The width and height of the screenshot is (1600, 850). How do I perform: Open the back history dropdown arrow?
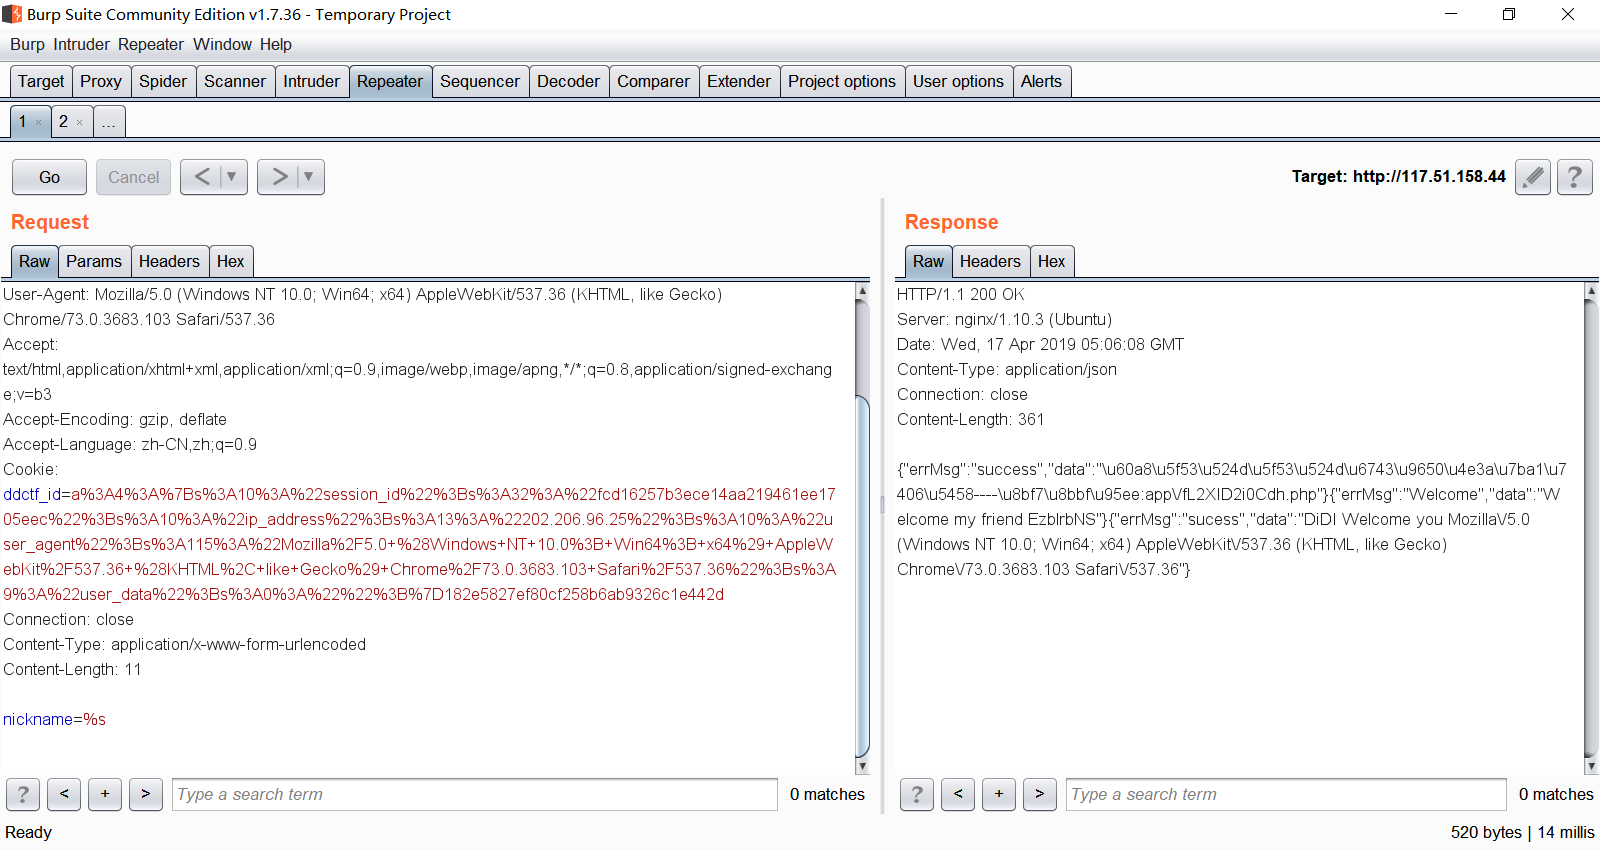point(232,177)
